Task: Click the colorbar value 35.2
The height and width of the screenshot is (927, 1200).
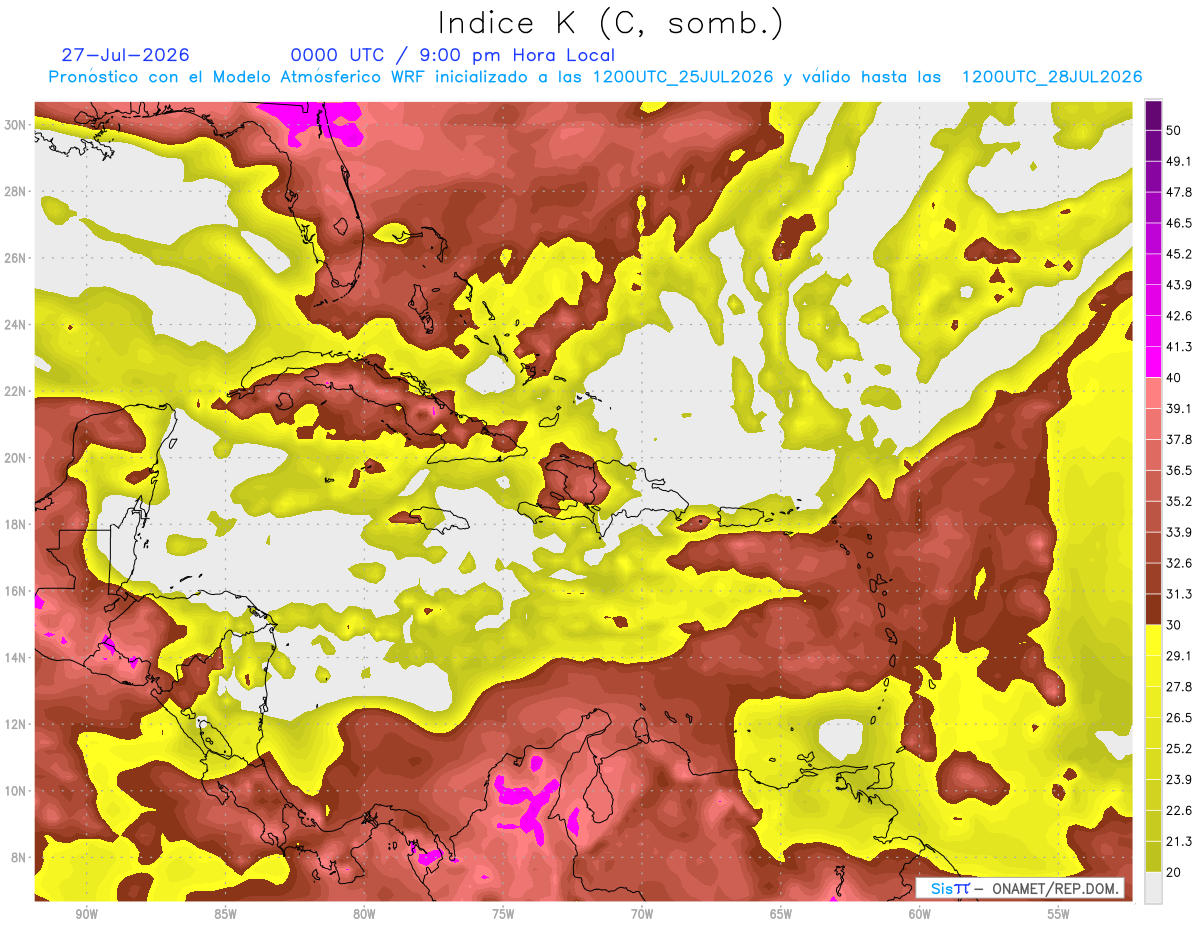Action: [1179, 501]
